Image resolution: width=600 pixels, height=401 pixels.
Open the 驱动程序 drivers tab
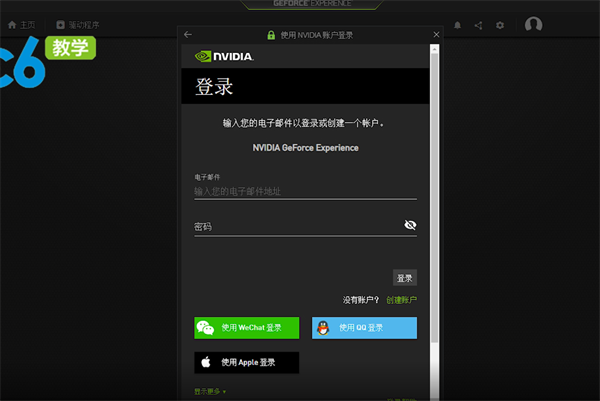78,25
